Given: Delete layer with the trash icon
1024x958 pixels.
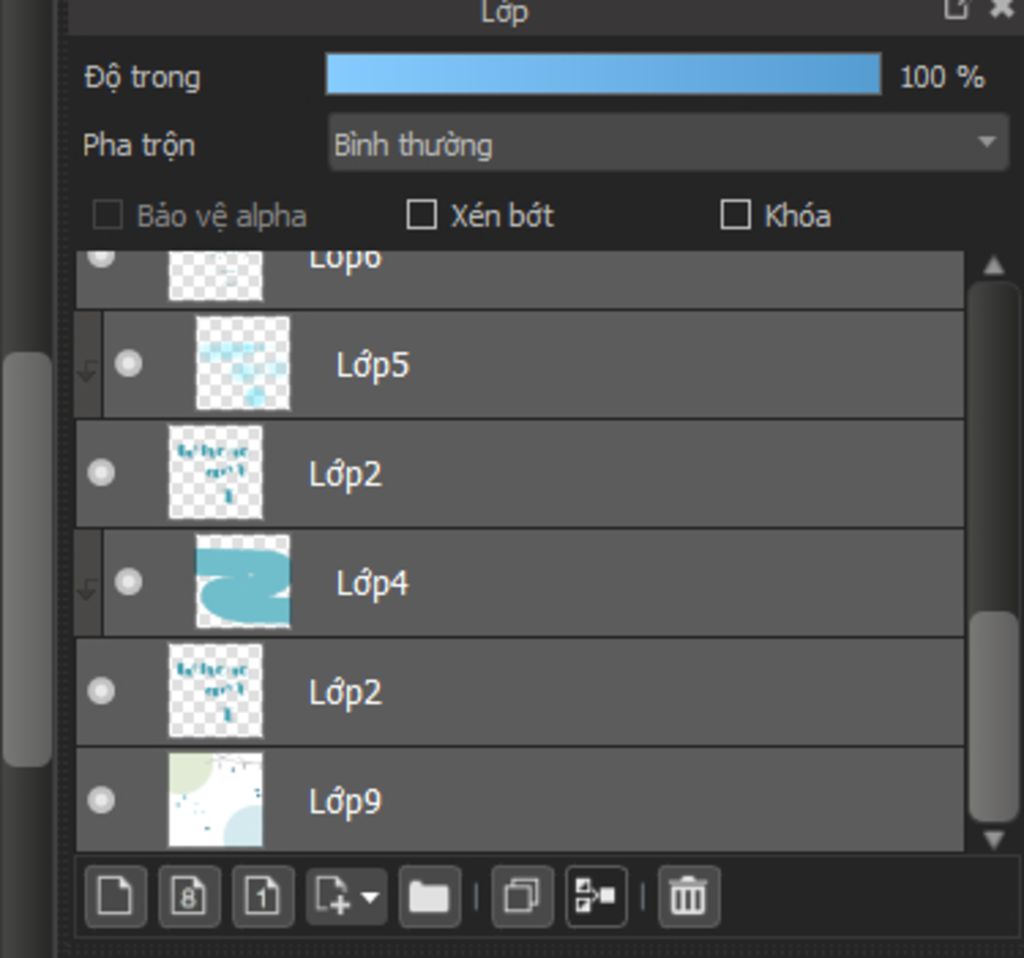Looking at the screenshot, I should 688,896.
